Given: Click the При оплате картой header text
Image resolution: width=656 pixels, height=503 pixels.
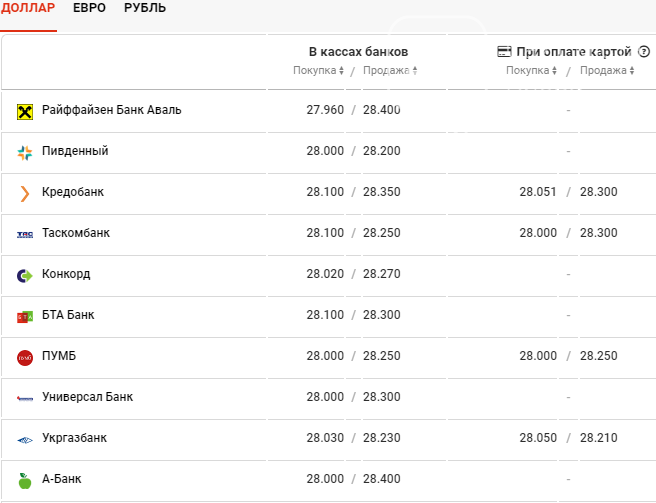Looking at the screenshot, I should tap(574, 51).
